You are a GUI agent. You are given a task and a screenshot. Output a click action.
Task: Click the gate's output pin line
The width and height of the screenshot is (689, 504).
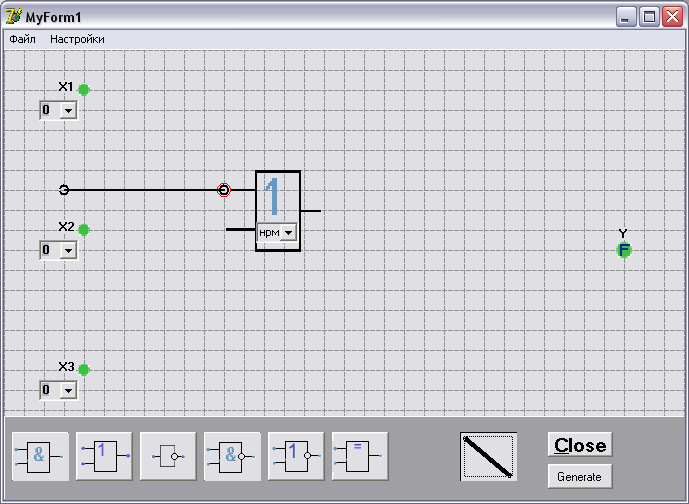tap(311, 211)
